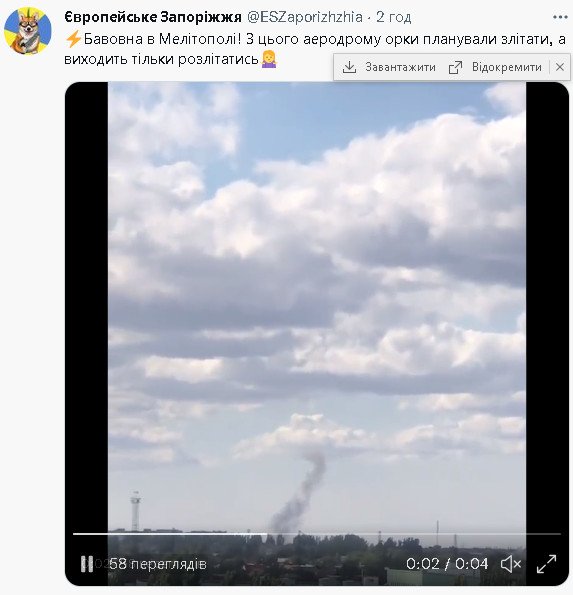Expand the three-dot more options menu

[560, 17]
